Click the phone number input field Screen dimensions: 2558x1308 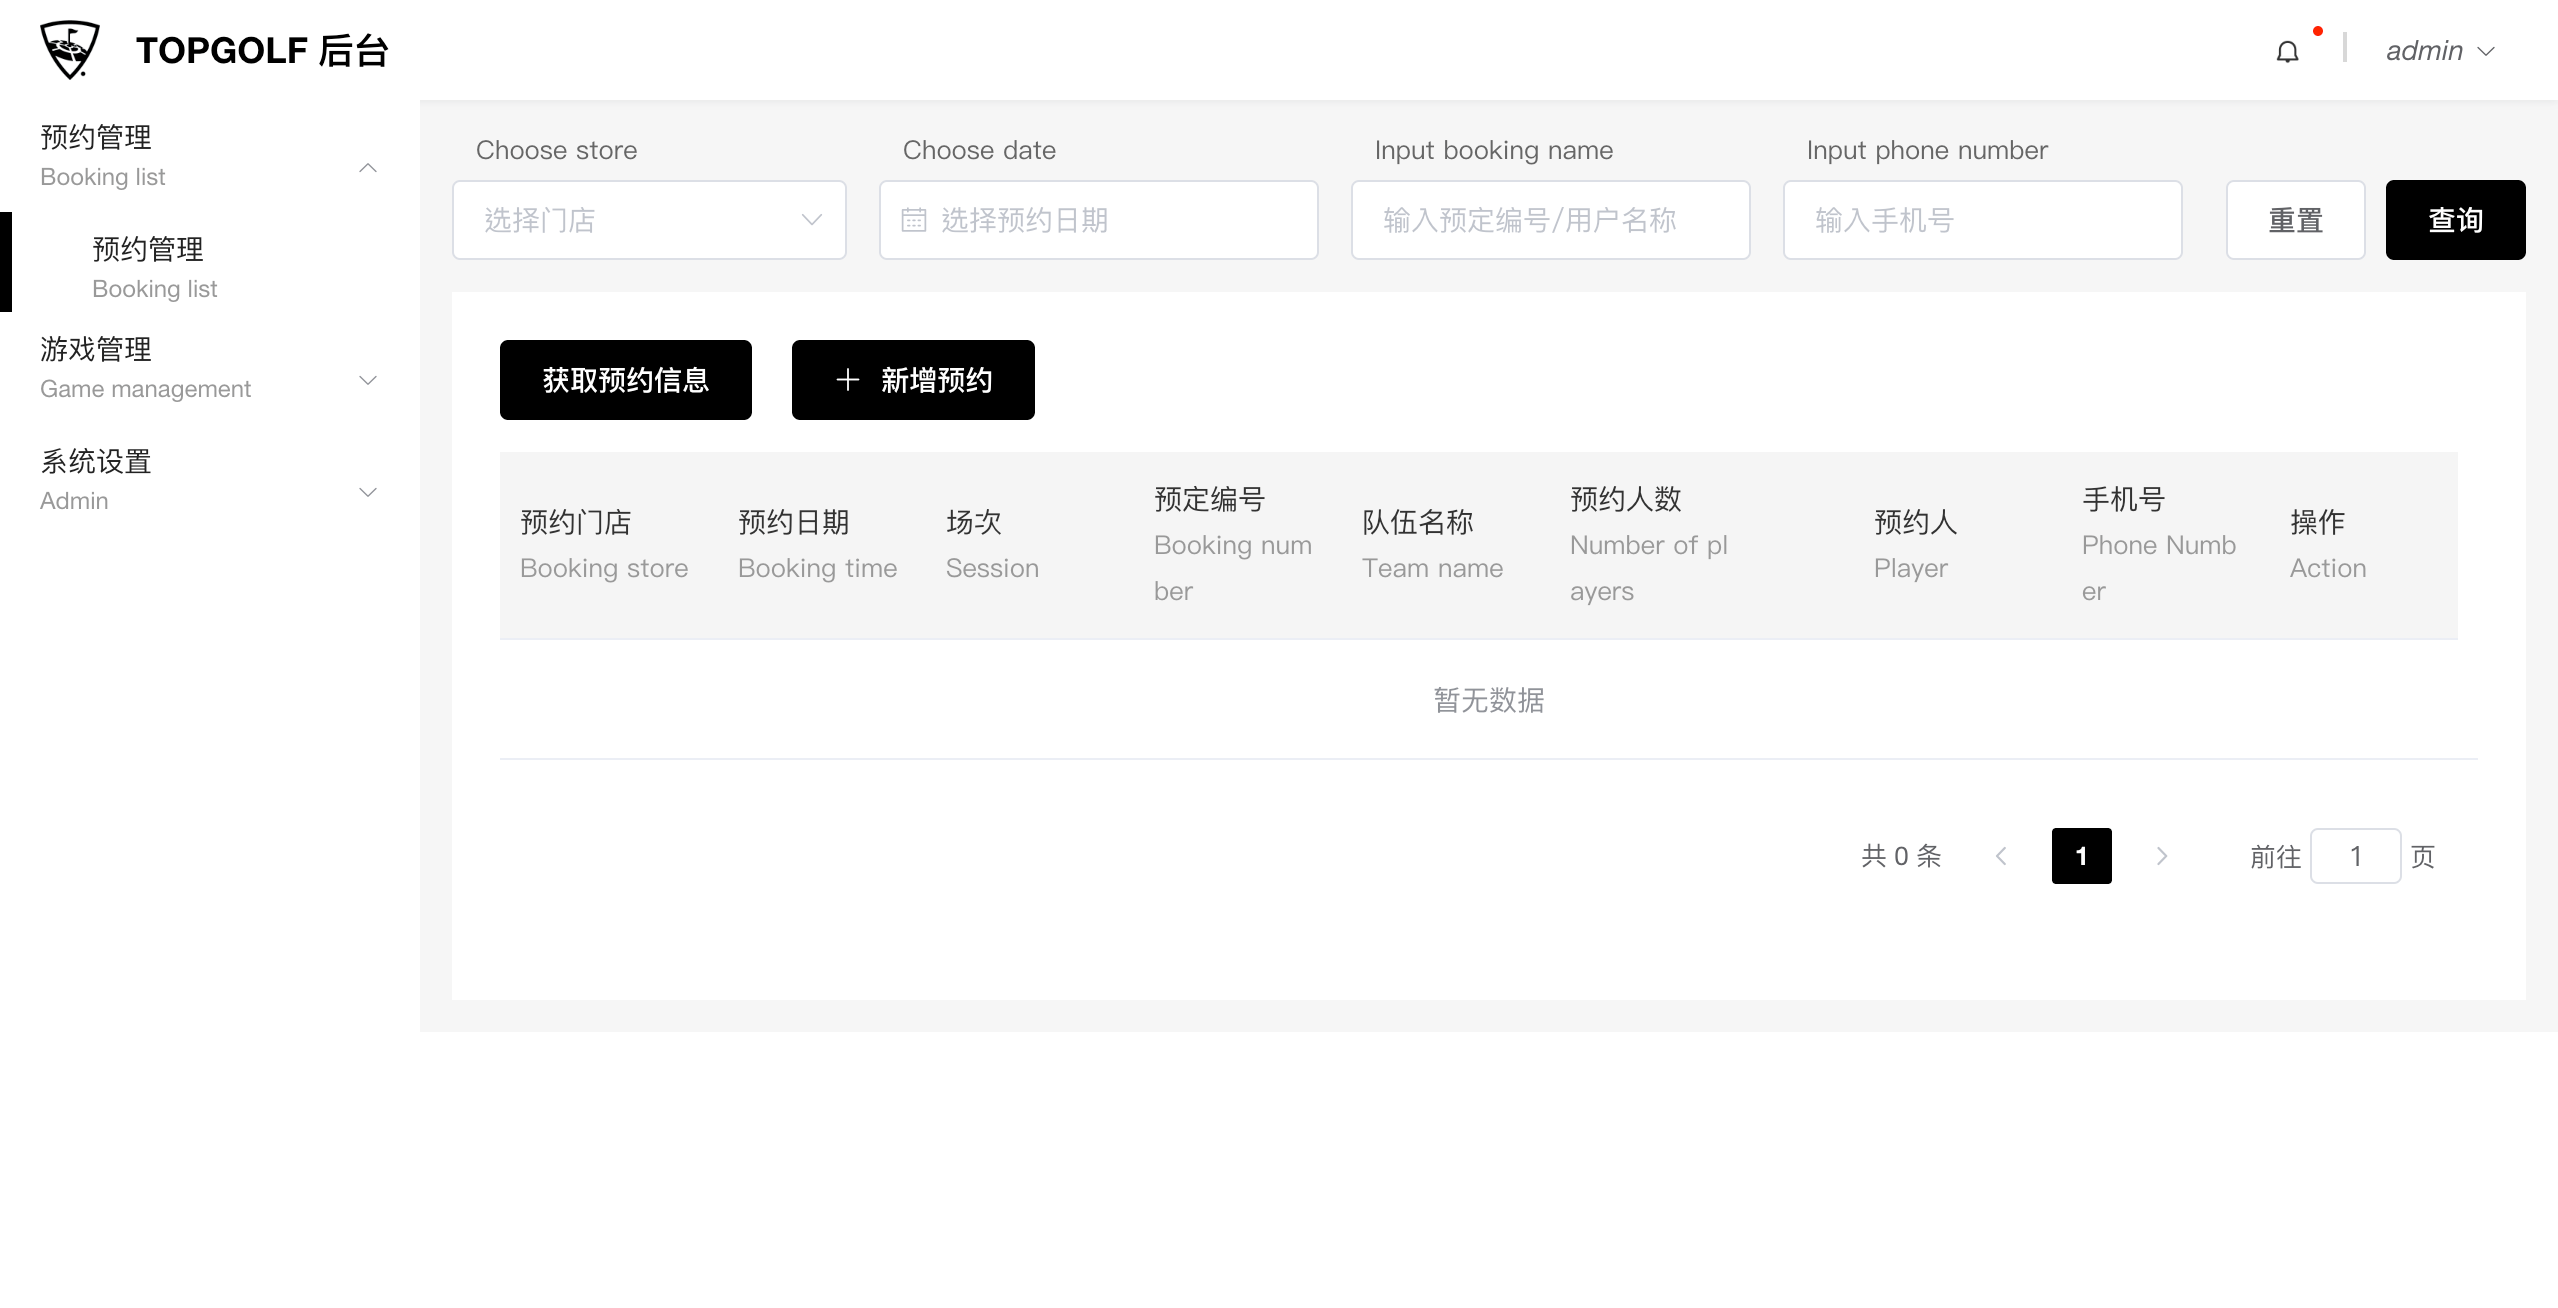(x=1982, y=220)
